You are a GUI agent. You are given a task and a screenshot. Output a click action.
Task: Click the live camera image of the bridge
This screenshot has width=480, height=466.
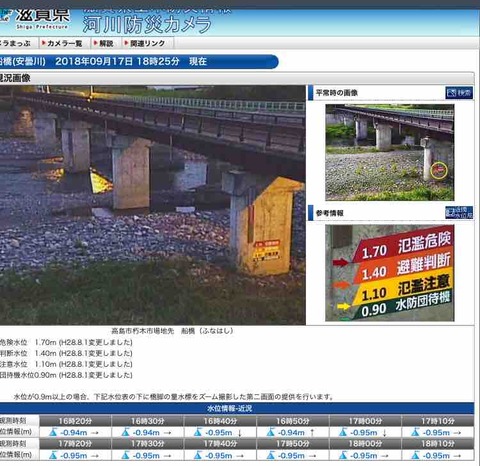click(x=152, y=205)
